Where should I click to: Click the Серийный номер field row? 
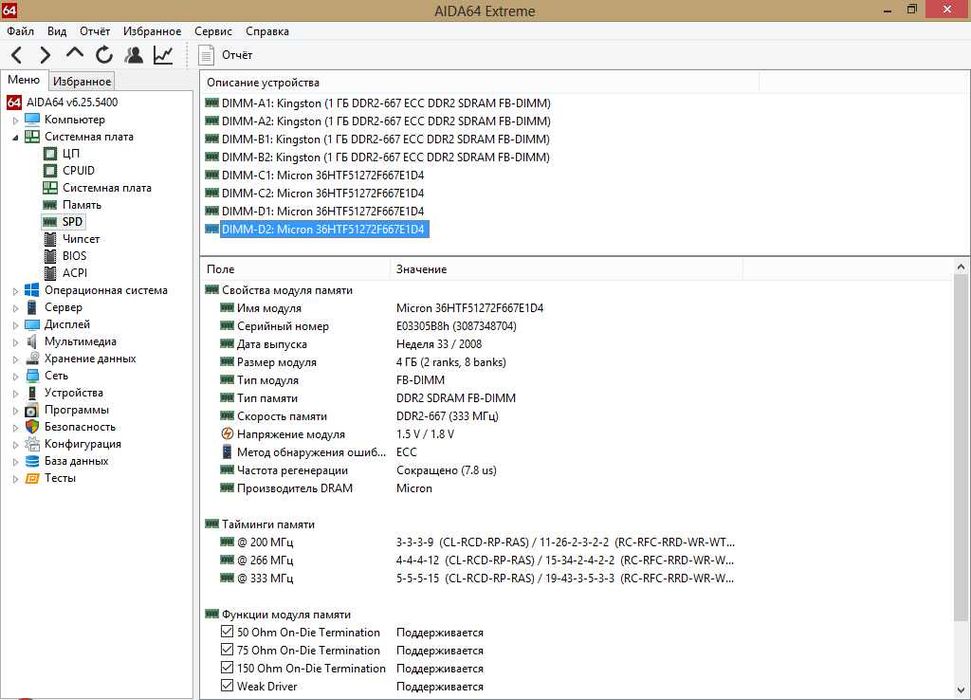(368, 326)
